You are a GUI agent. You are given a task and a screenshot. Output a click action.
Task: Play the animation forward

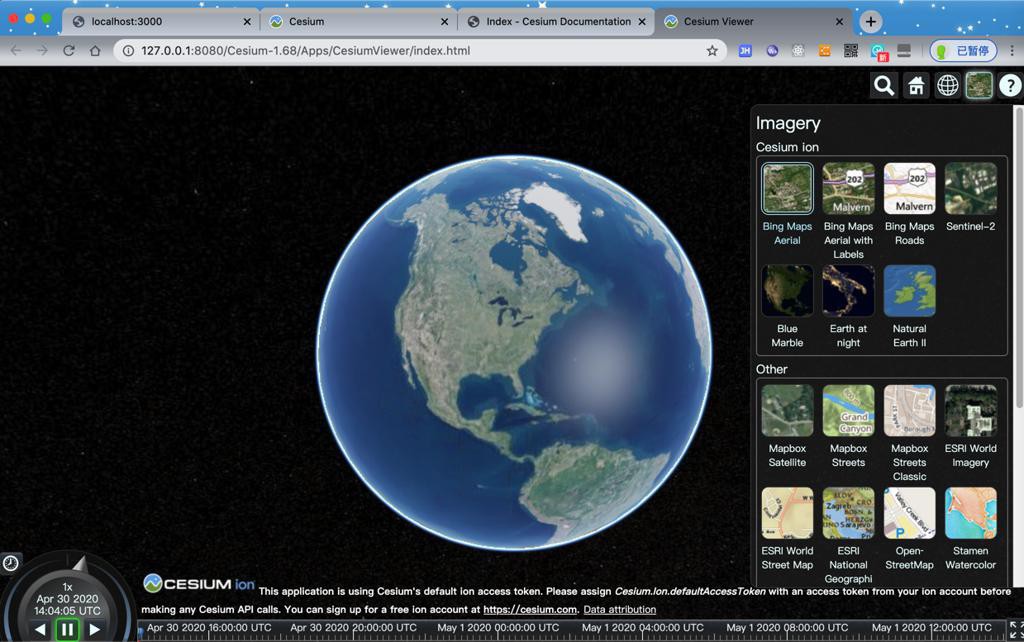tap(95, 630)
